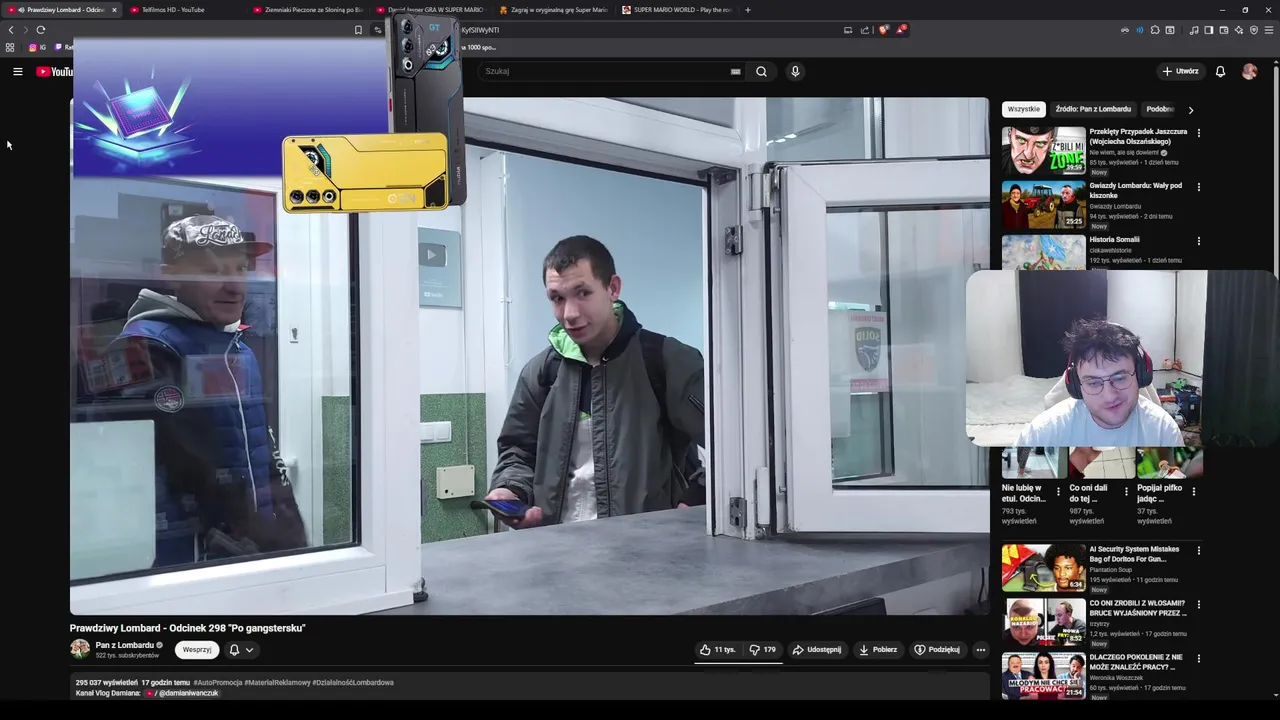Switch to Zagraj w oryginalną grę tab
This screenshot has width=1280, height=720.
553,10
